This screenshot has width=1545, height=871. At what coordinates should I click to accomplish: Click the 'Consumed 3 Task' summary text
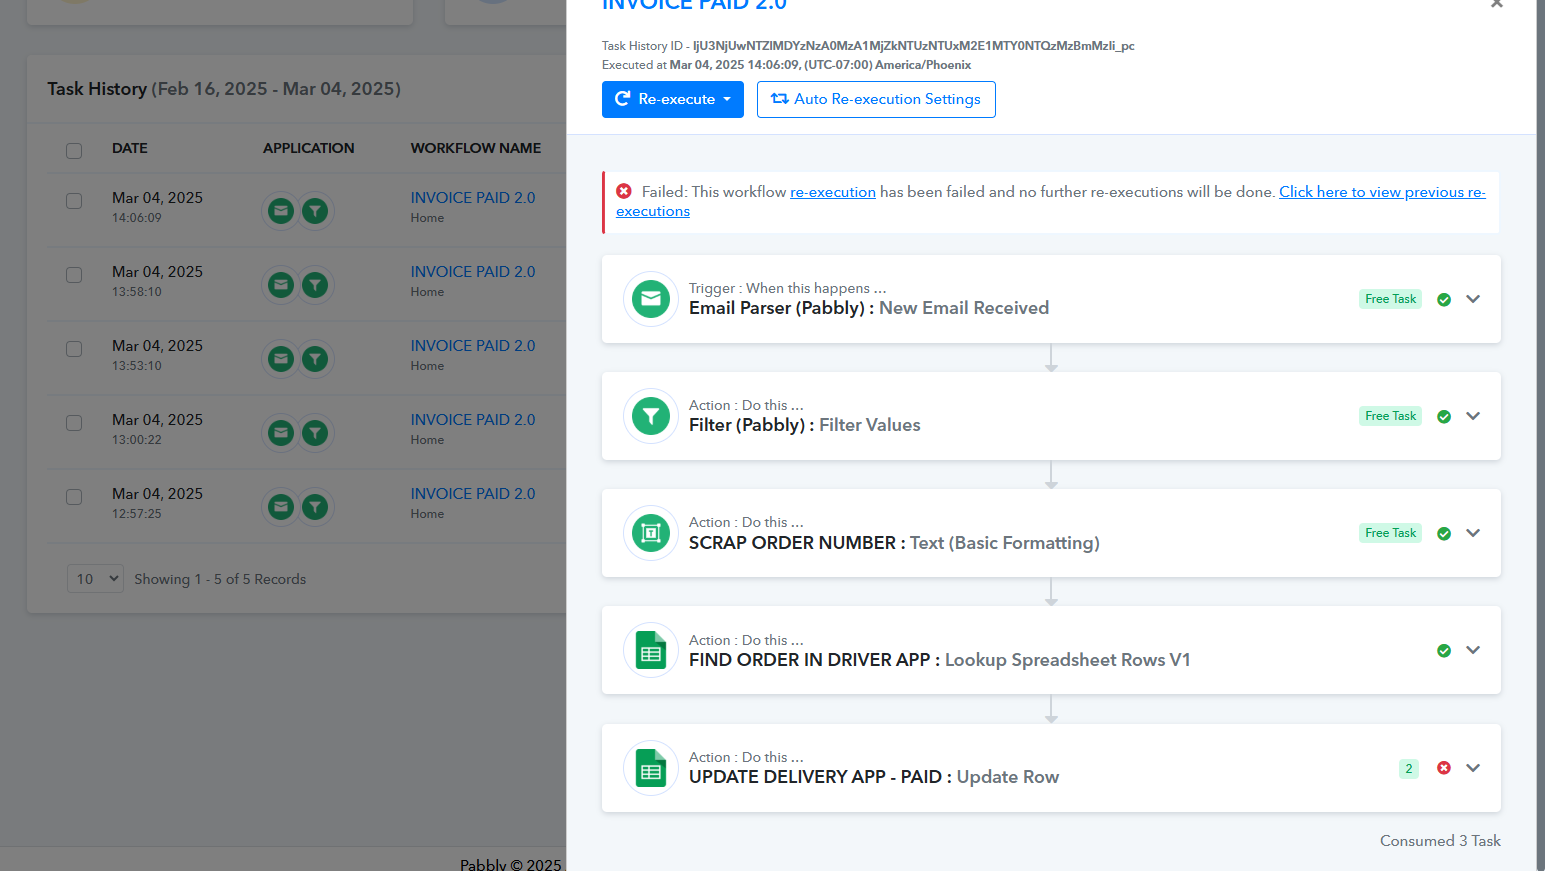[x=1440, y=841]
